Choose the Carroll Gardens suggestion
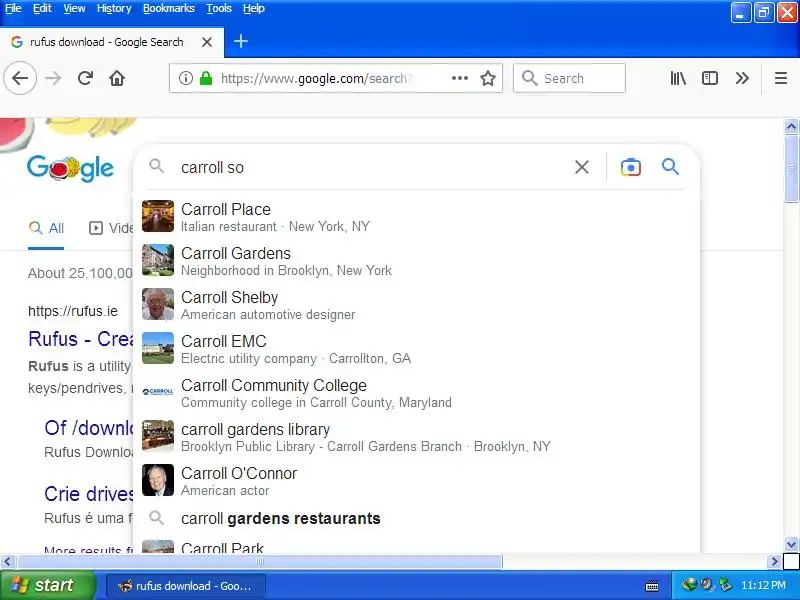 point(416,260)
